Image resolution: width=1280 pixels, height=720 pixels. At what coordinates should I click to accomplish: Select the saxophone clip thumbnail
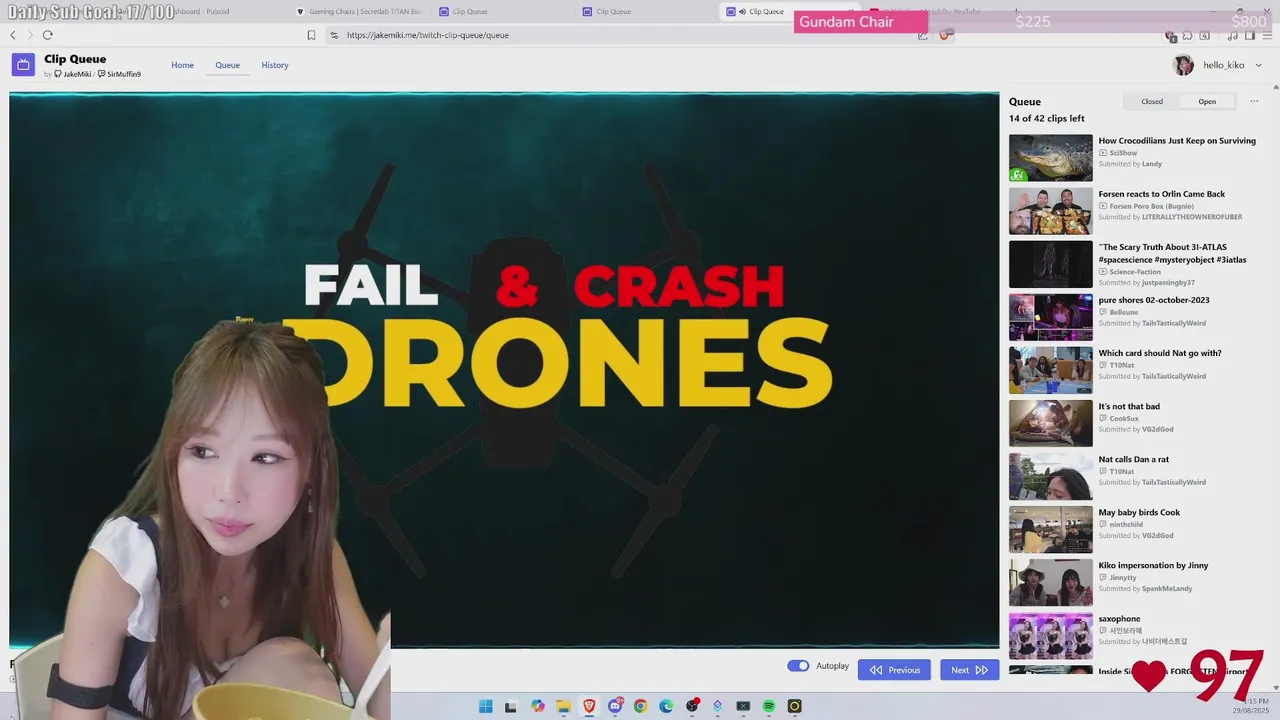point(1050,635)
